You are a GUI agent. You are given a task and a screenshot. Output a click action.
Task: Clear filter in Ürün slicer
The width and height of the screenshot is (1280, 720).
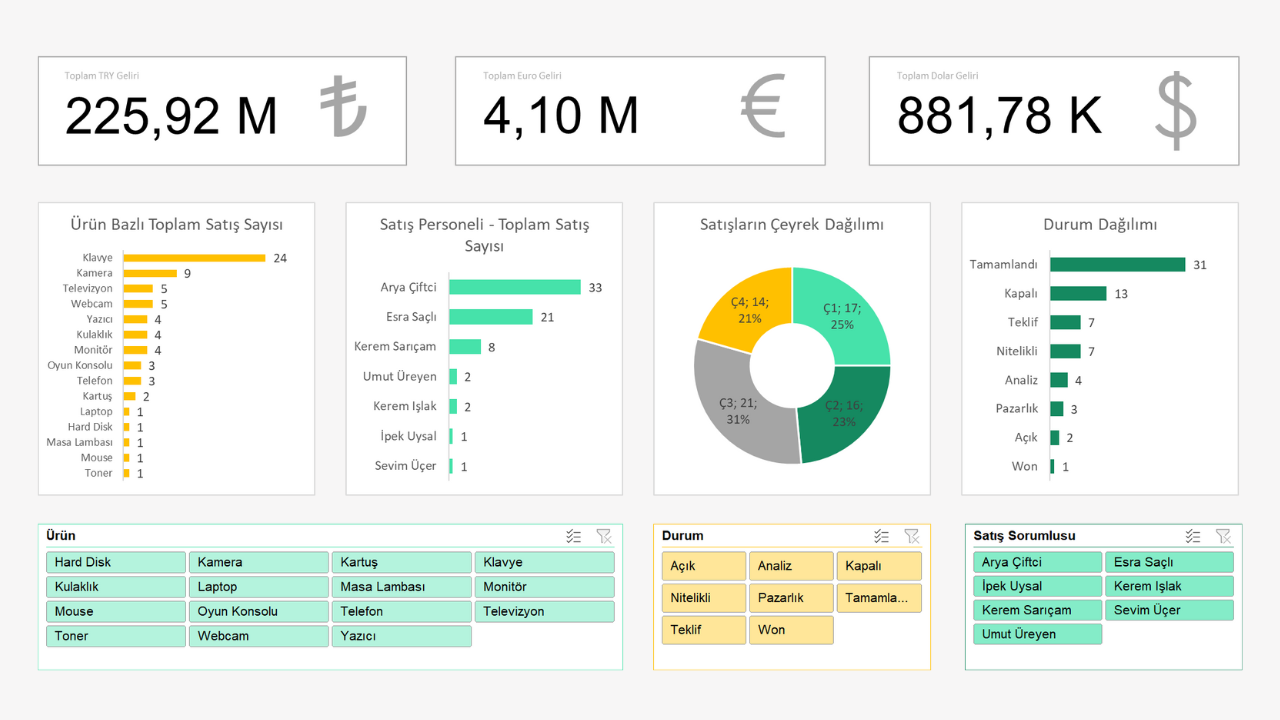click(x=604, y=536)
